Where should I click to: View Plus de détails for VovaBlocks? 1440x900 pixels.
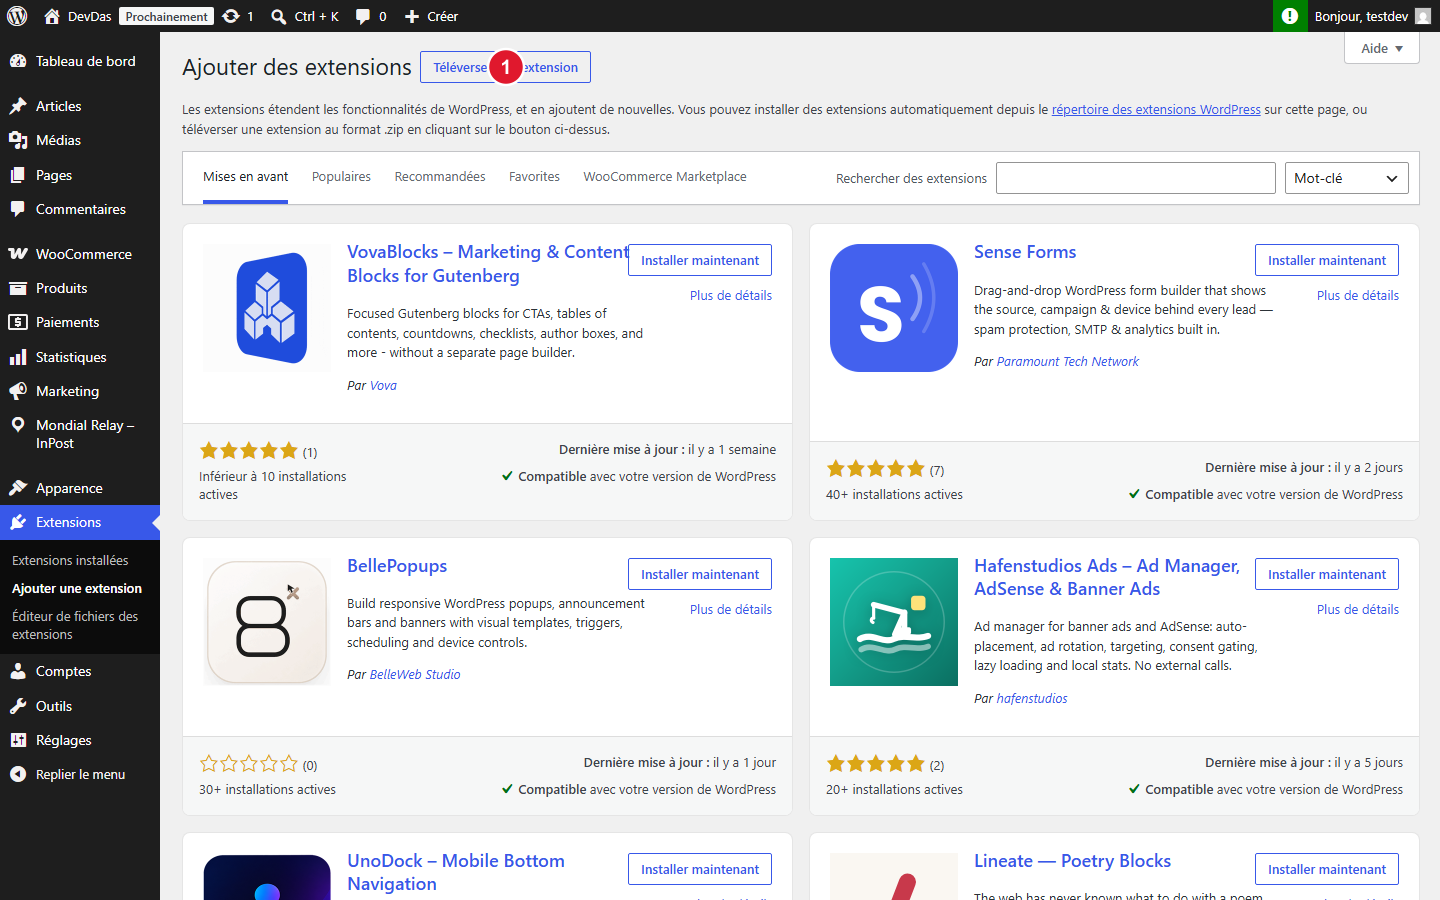[731, 295]
